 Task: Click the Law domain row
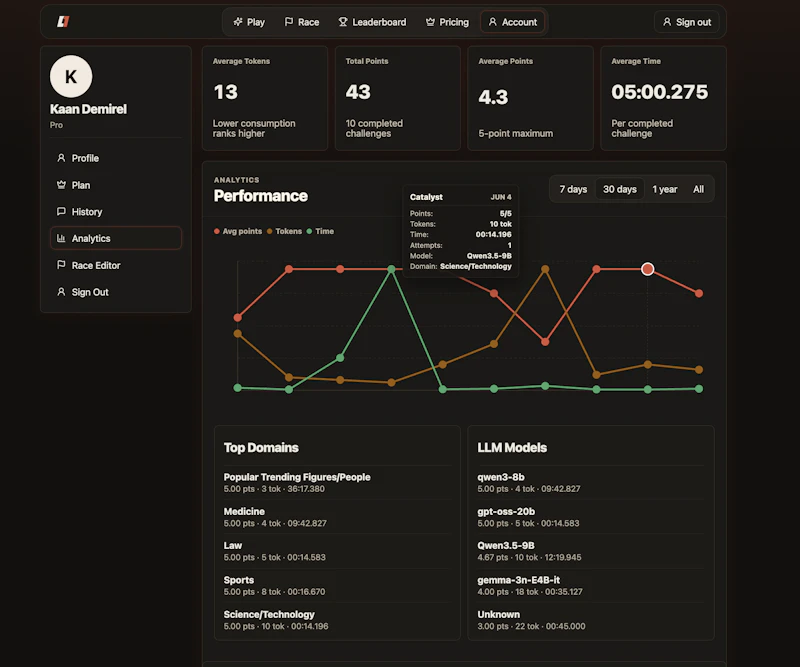point(337,551)
